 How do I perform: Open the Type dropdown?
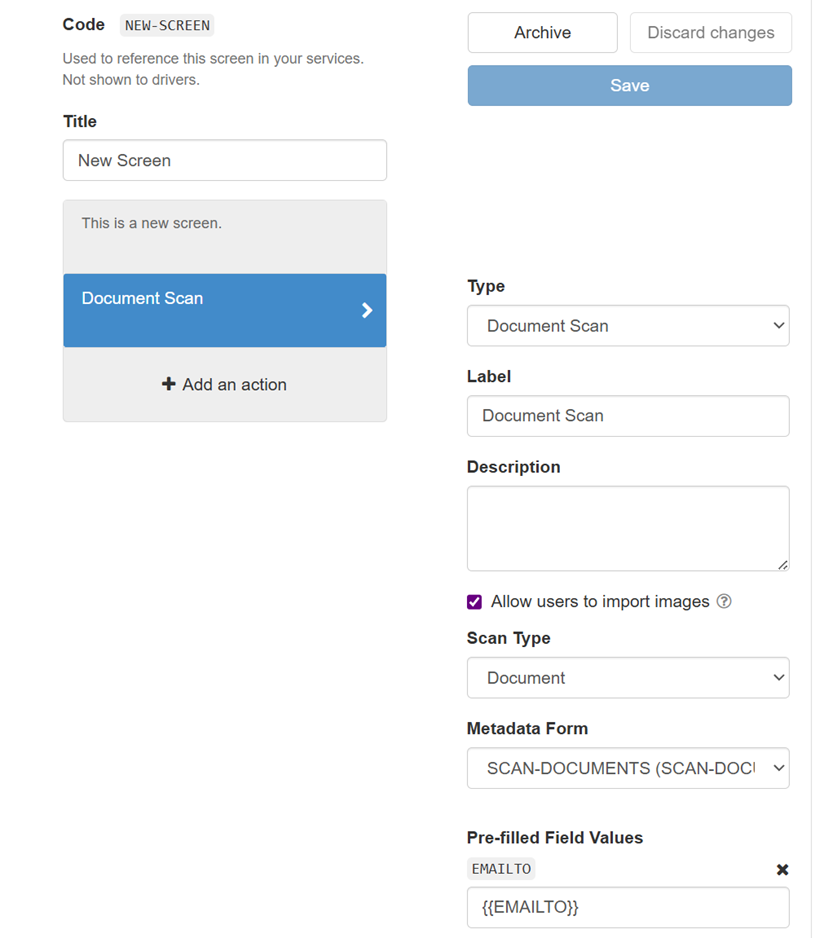tap(628, 326)
